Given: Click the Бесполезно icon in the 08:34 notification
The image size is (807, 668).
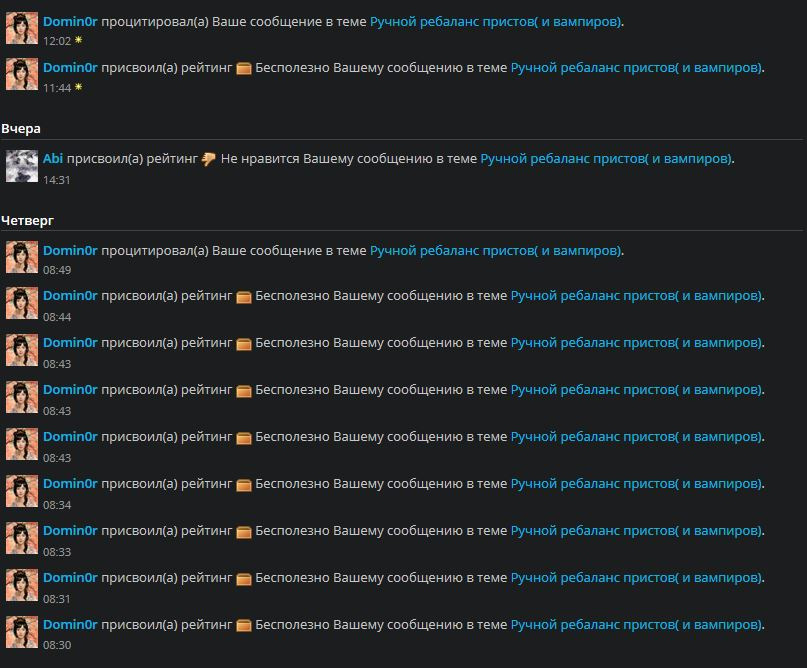Looking at the screenshot, I should (x=243, y=485).
